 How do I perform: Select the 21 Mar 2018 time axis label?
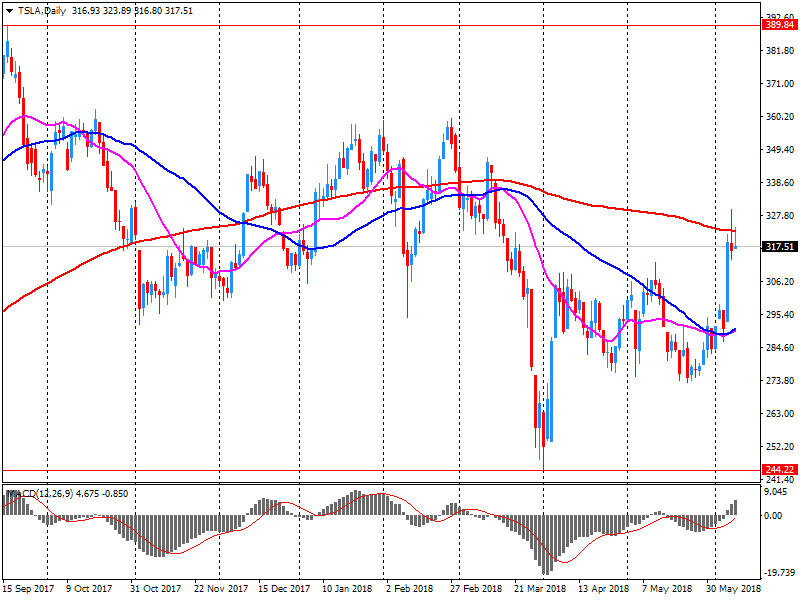click(539, 588)
